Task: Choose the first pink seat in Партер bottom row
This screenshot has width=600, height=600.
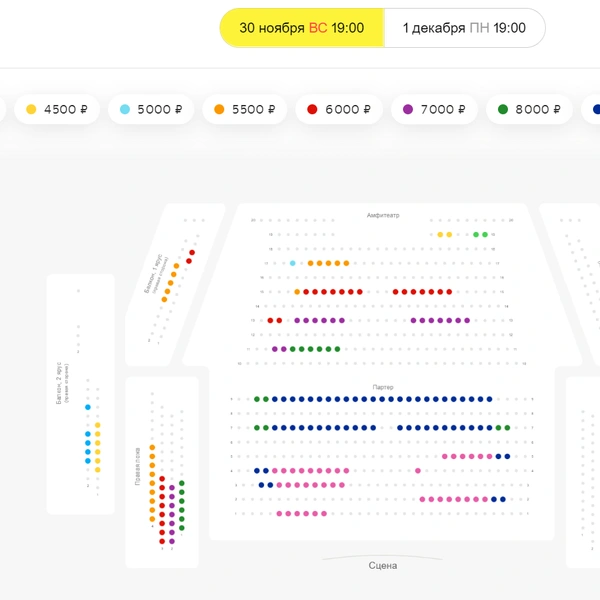Action: 279,514
